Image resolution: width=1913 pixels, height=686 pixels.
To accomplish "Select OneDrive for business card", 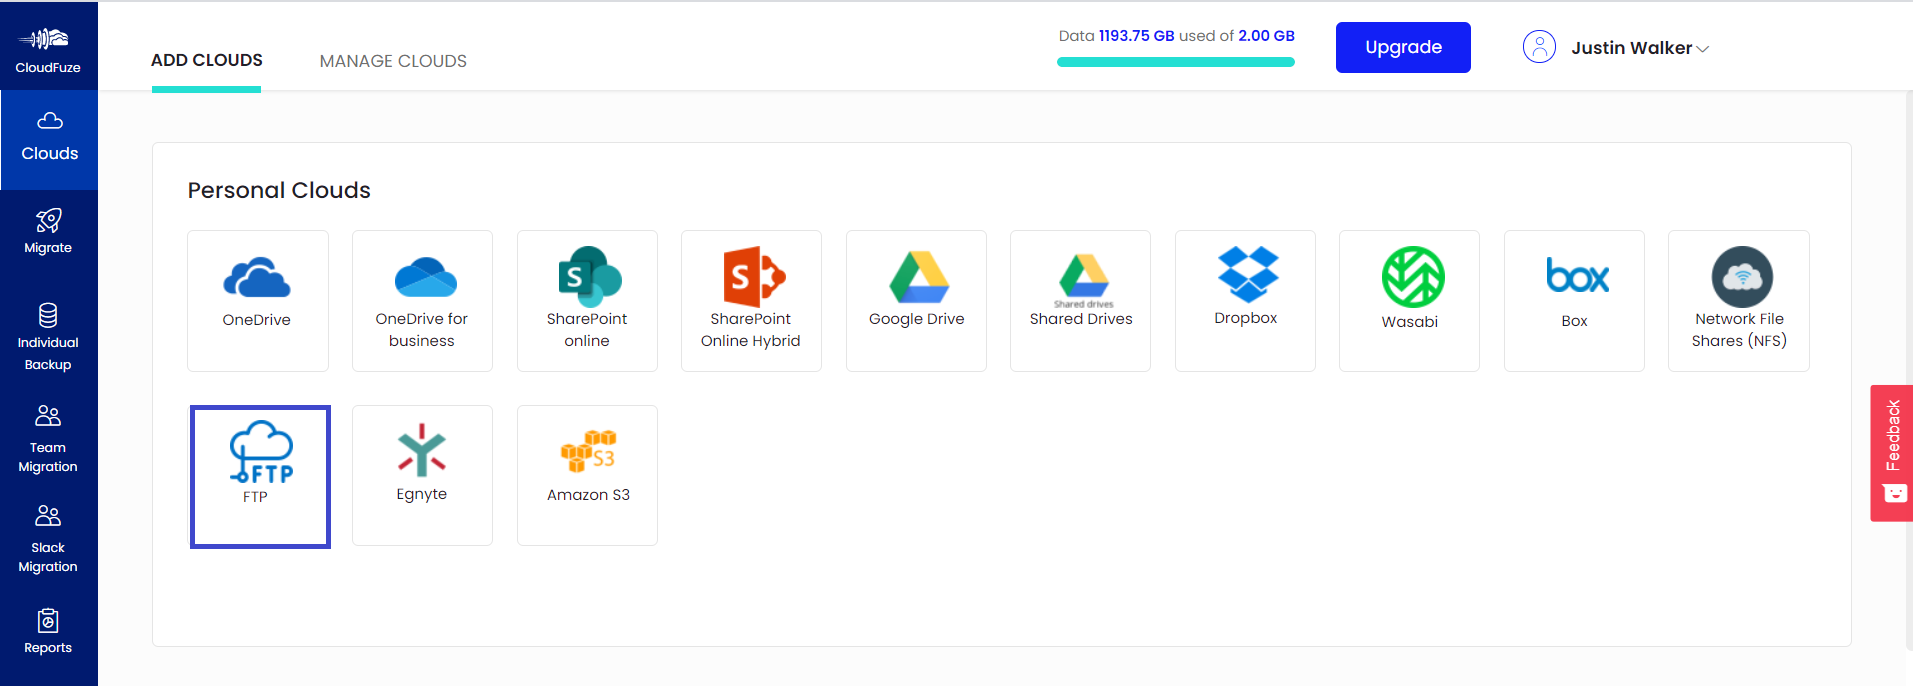I will tap(422, 301).
